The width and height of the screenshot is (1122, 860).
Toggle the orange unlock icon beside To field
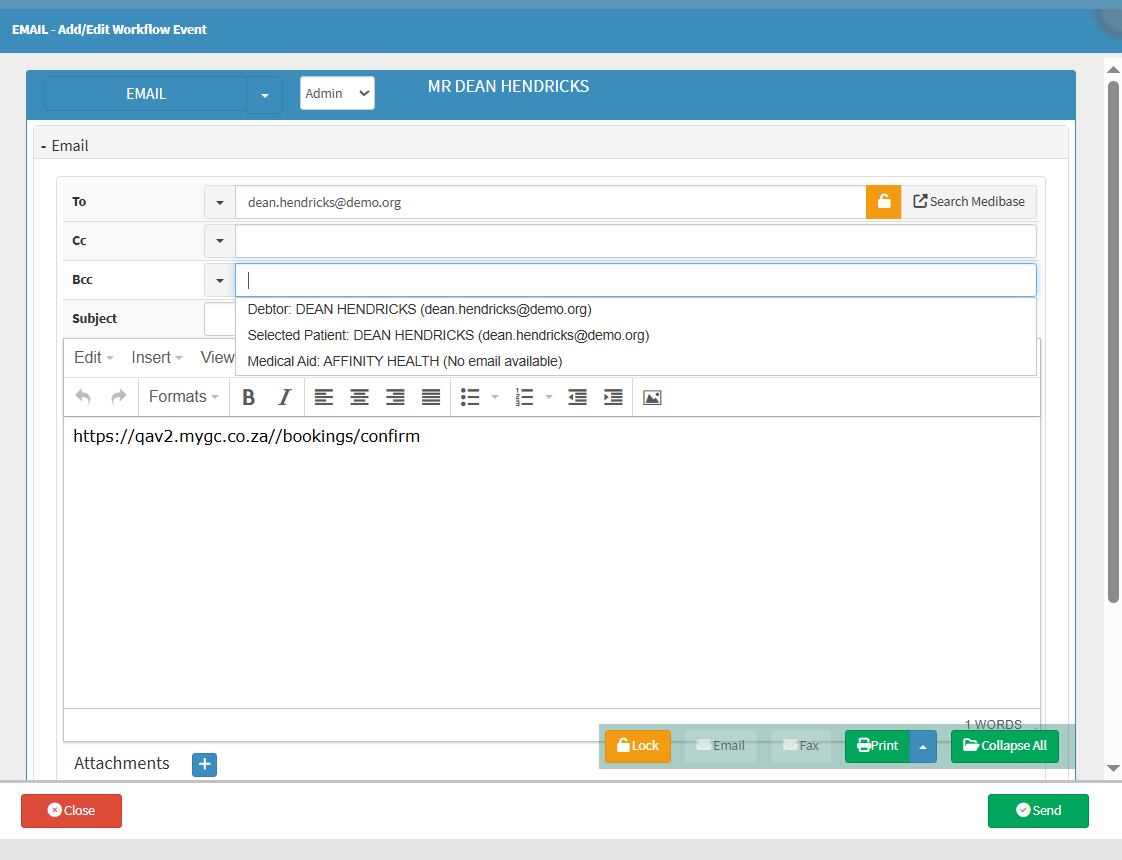(883, 202)
